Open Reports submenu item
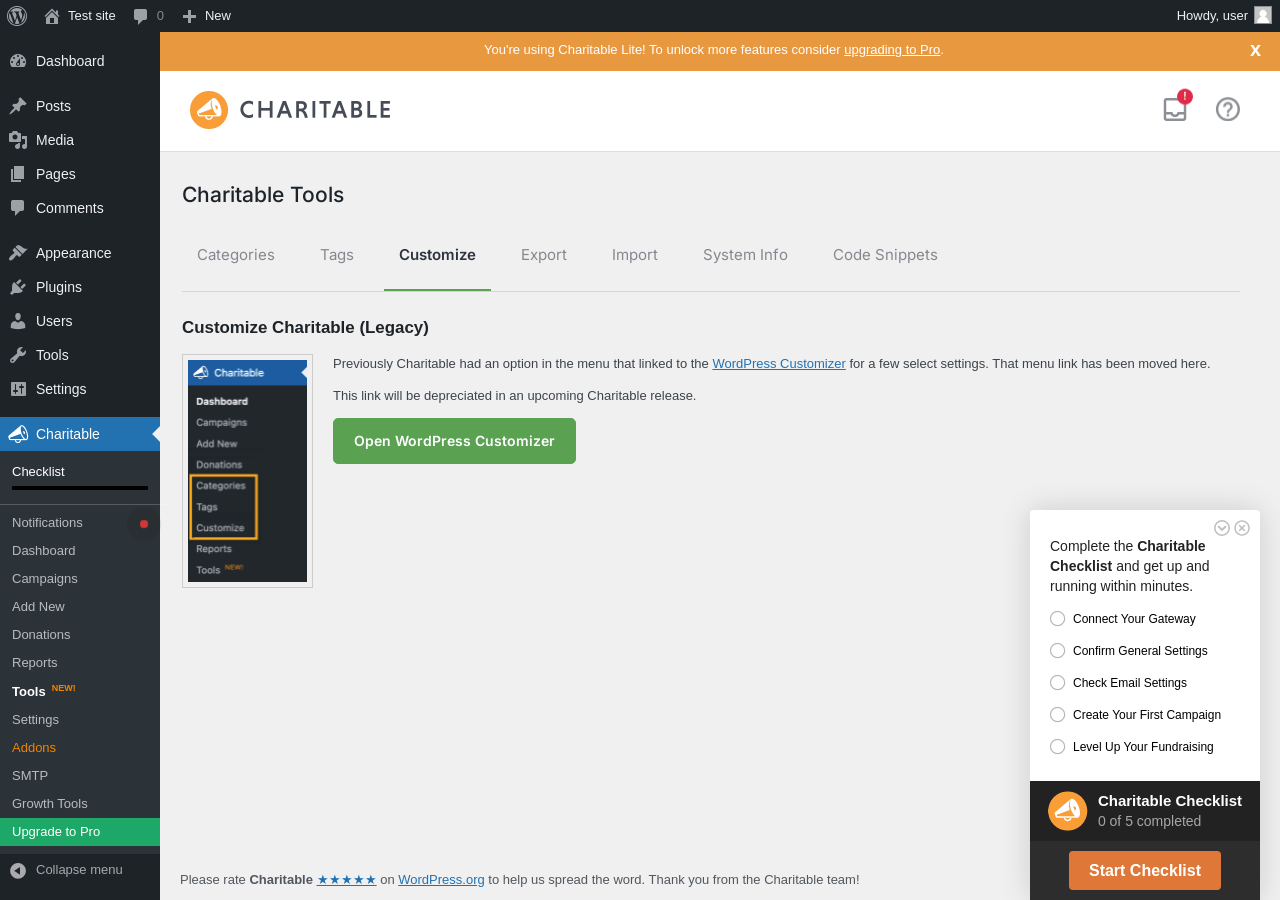 pos(80,663)
